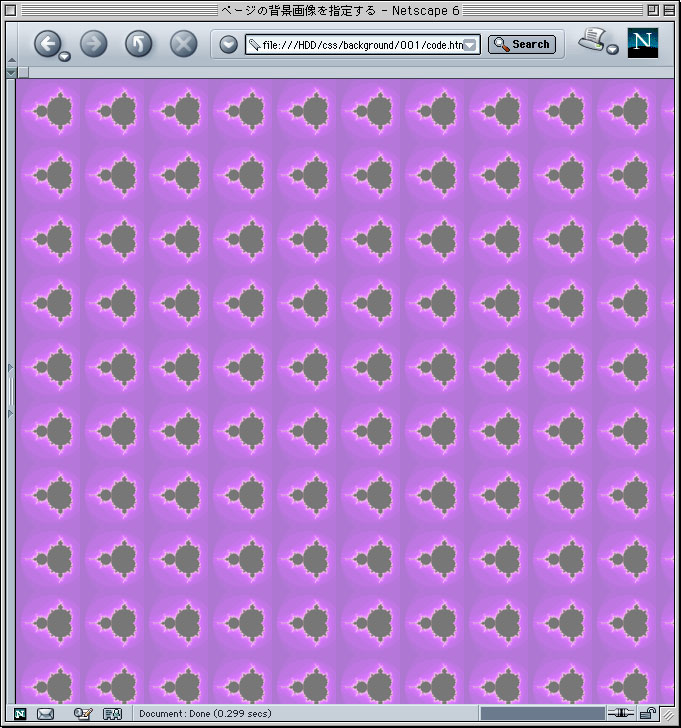Click the round dropdown button before the URL field
This screenshot has width=681, height=728.
click(228, 44)
